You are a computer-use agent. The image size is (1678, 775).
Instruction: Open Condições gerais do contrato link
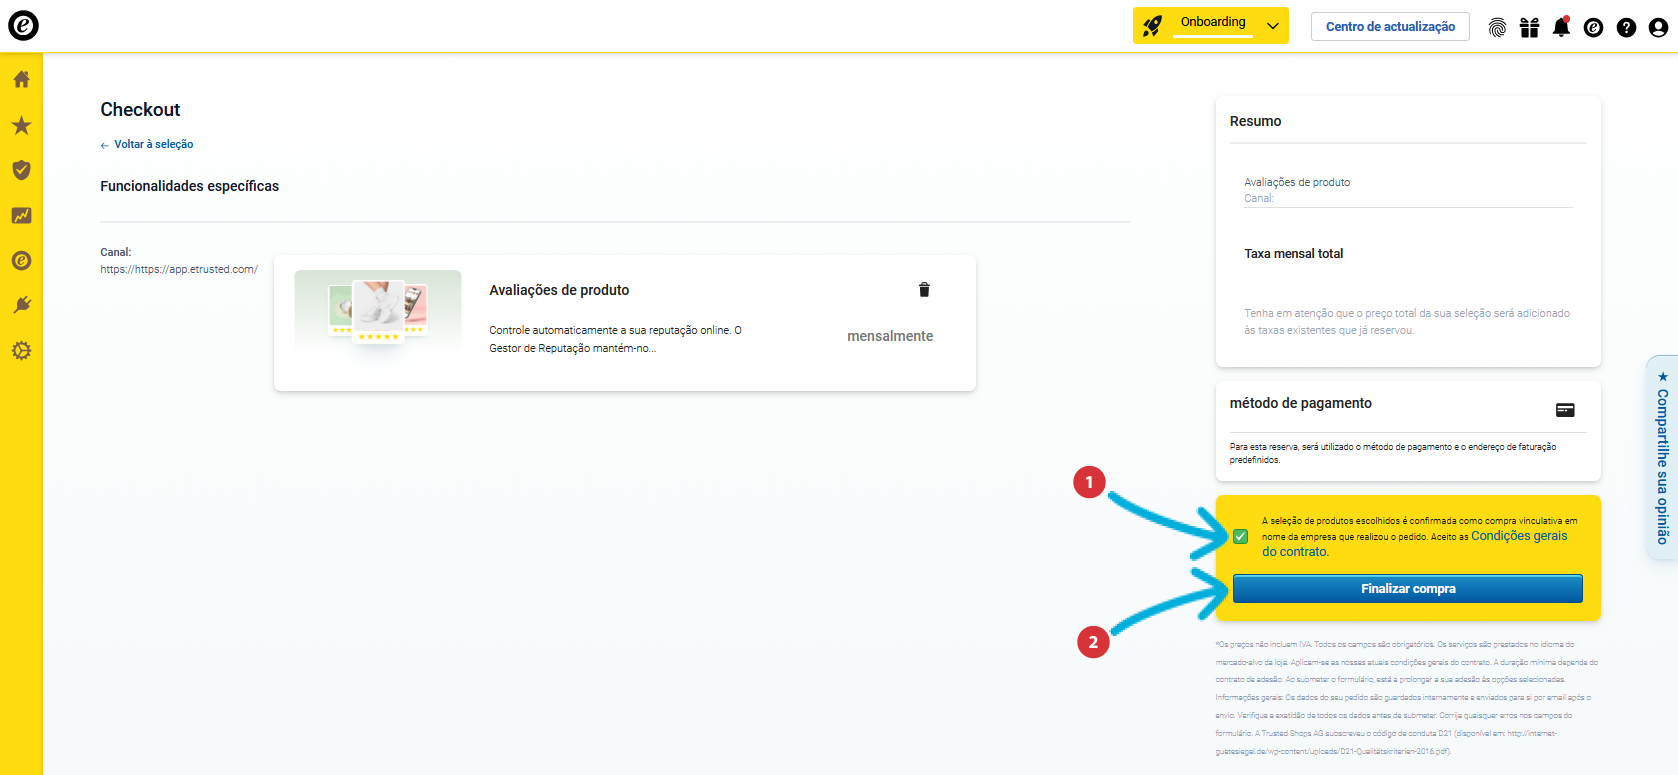[1518, 536]
